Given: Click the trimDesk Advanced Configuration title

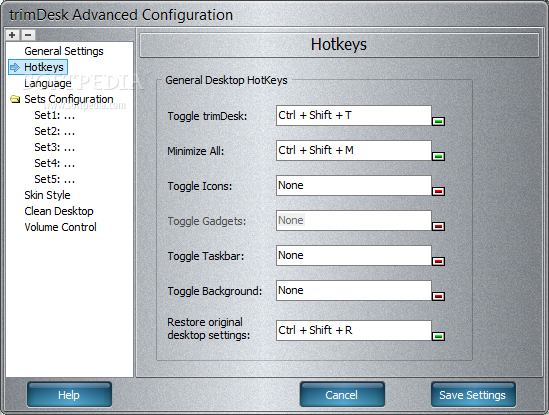Looking at the screenshot, I should coord(121,15).
